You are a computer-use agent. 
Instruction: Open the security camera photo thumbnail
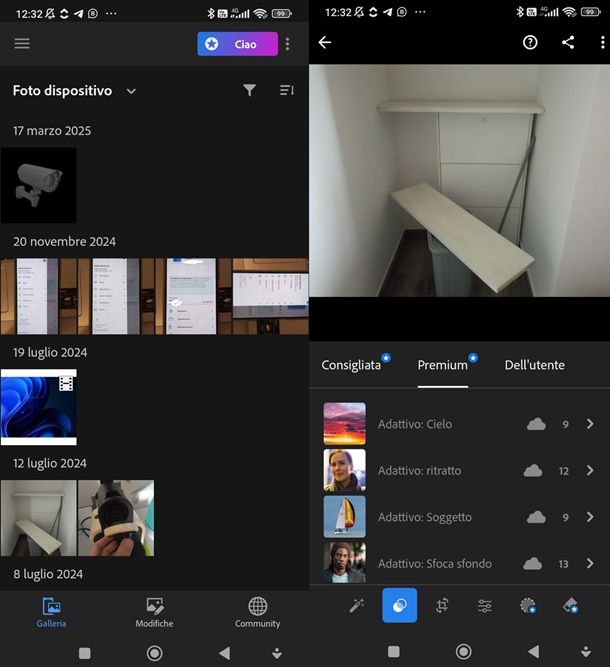pos(39,185)
